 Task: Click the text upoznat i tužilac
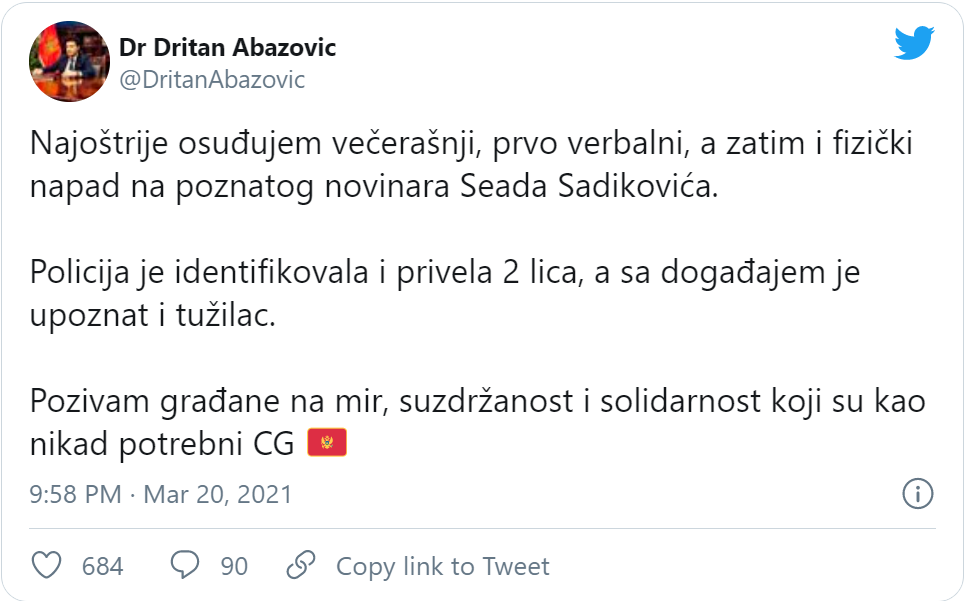pyautogui.click(x=152, y=315)
